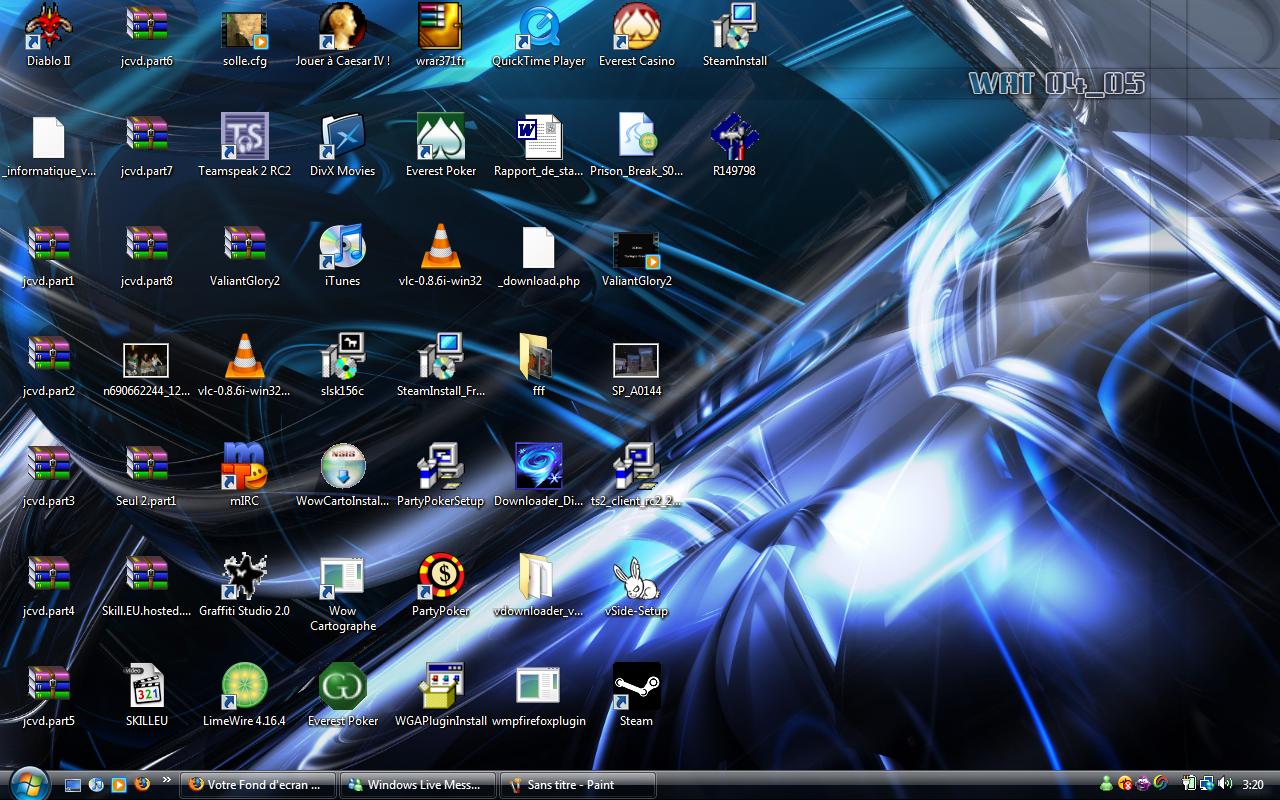Open the Messenger green buddy tray icon
1280x800 pixels.
click(x=1107, y=785)
